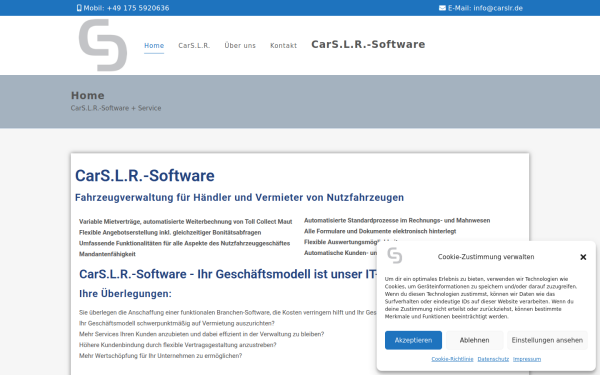The width and height of the screenshot is (600, 375).
Task: Click the CarS.L.R. site logo
Action: tap(103, 45)
